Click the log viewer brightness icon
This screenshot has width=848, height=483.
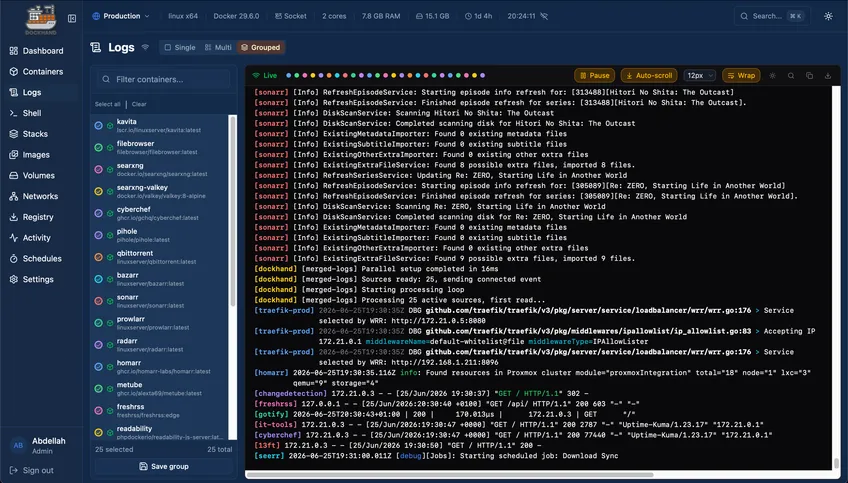coord(772,76)
